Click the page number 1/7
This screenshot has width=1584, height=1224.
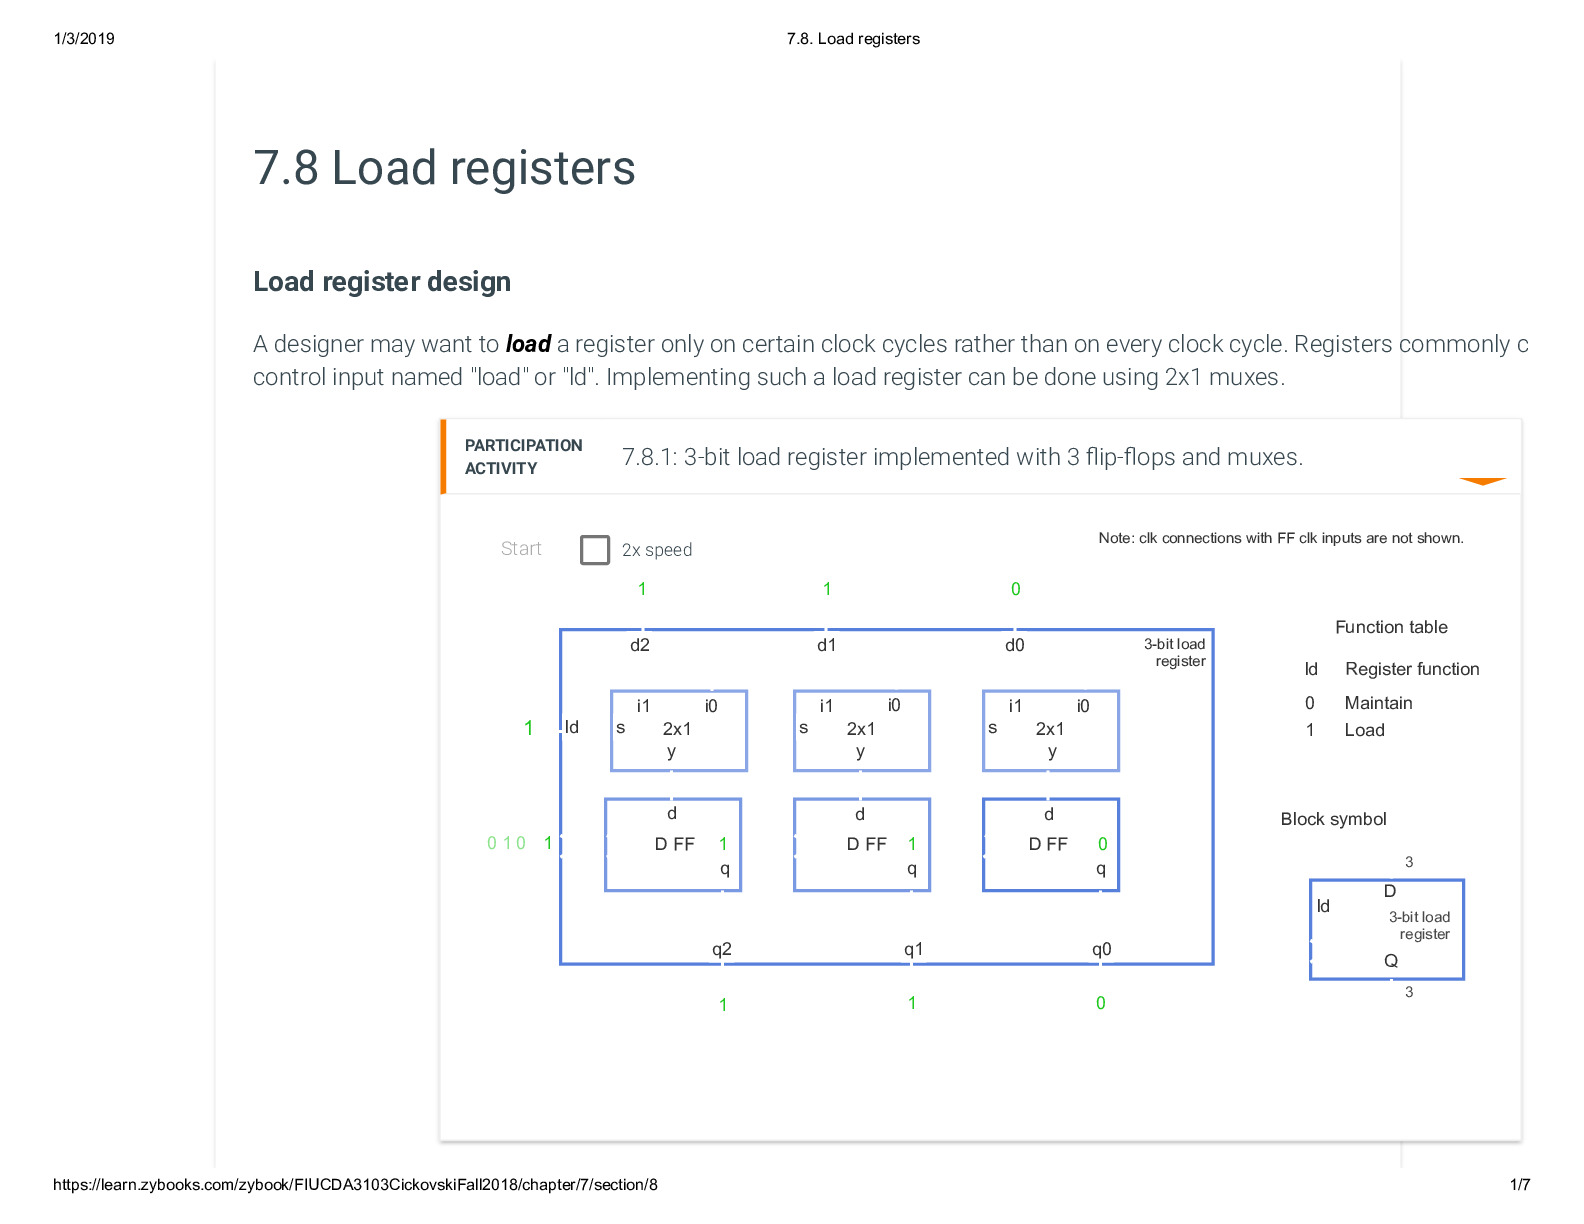(x=1520, y=1185)
